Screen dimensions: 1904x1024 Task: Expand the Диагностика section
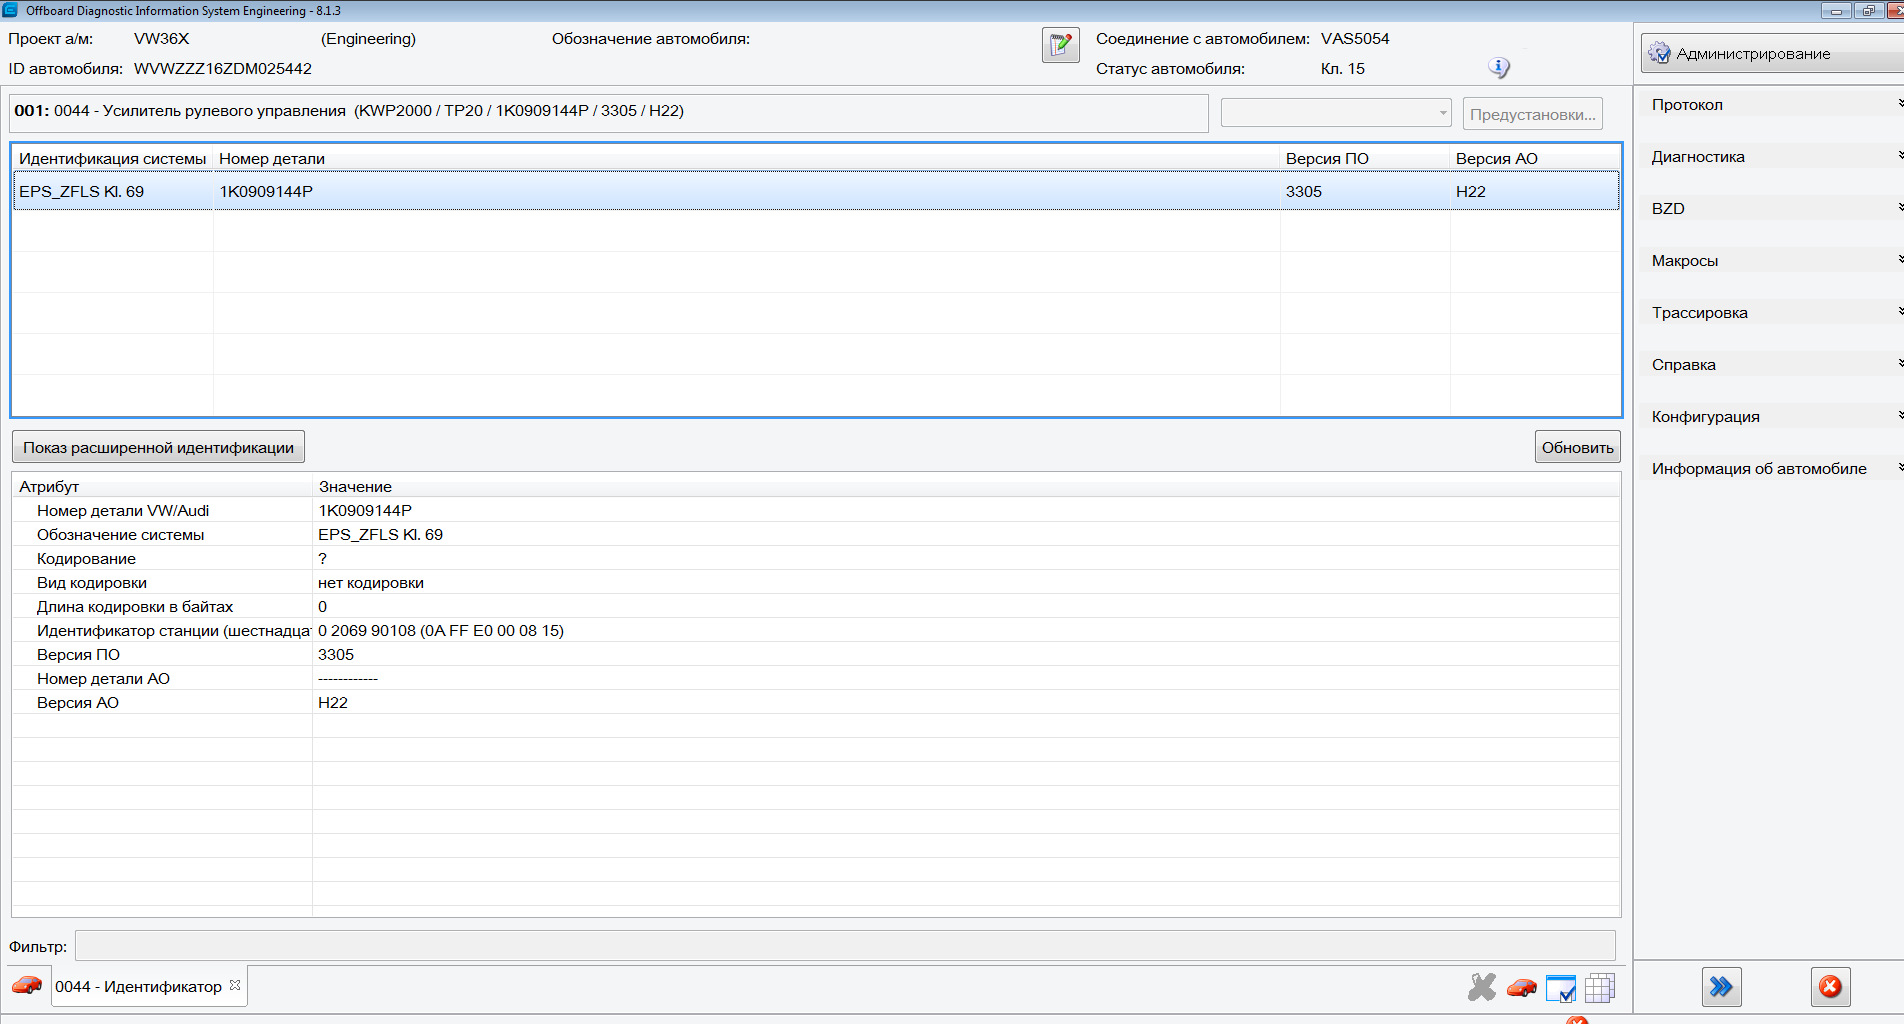point(1771,157)
